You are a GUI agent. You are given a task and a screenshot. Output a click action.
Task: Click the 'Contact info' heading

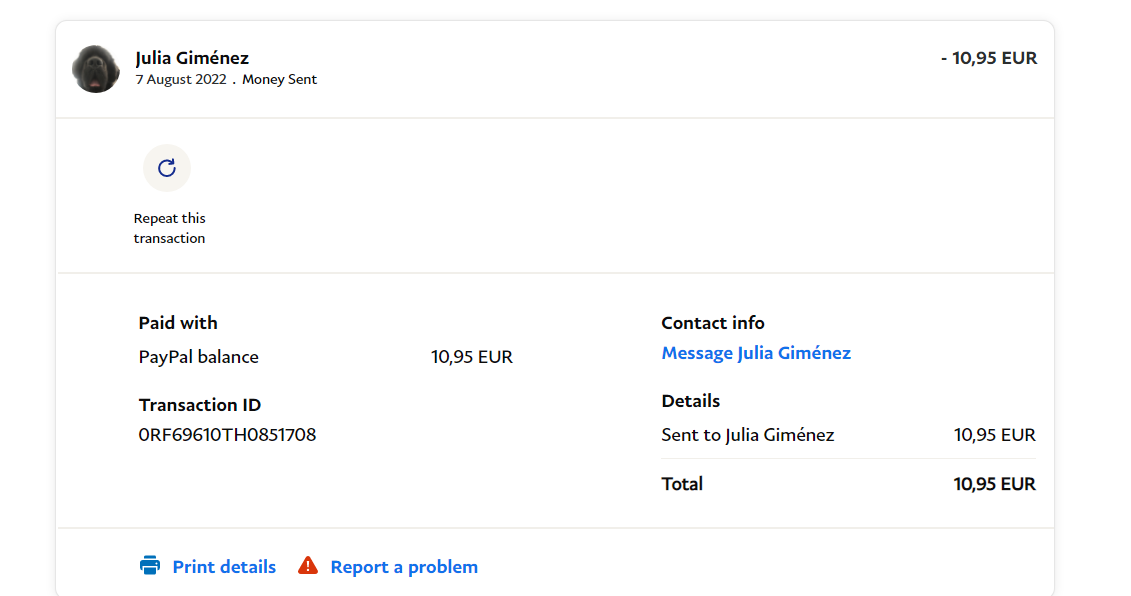point(713,323)
